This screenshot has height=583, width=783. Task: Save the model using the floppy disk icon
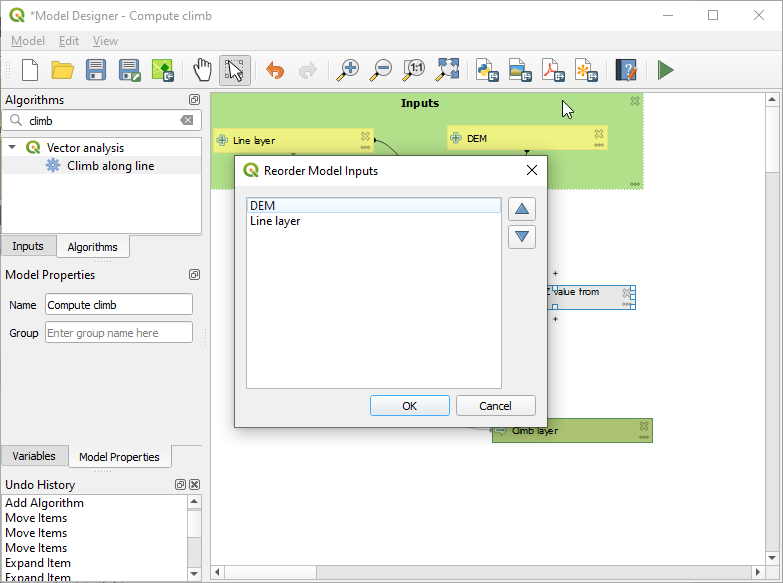click(96, 70)
